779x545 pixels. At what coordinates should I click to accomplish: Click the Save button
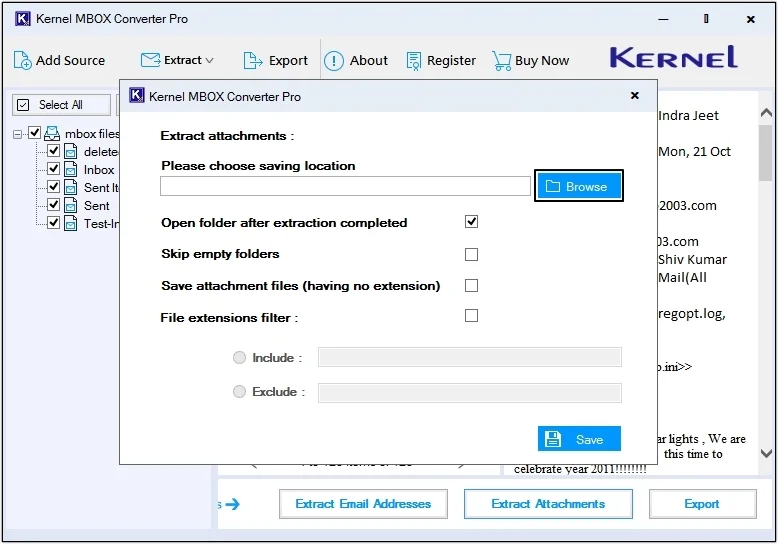pos(579,439)
